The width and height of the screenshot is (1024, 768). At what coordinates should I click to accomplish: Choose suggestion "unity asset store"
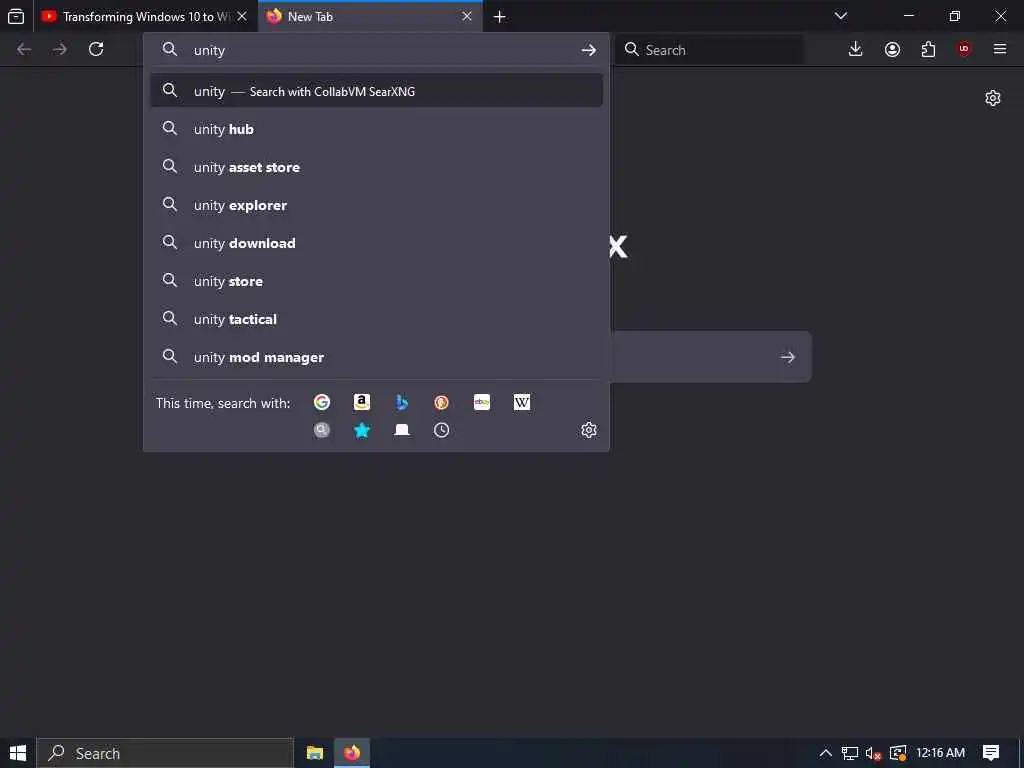coord(376,167)
